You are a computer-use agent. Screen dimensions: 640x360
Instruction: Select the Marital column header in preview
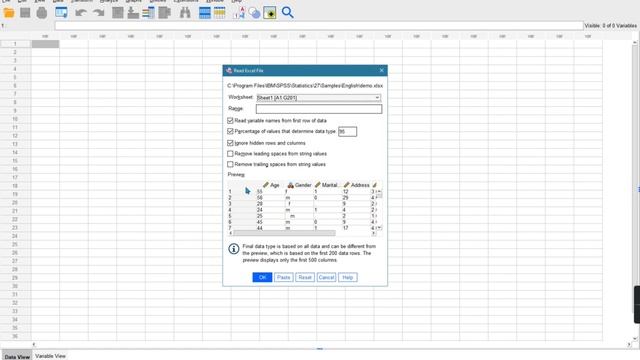[x=327, y=185]
